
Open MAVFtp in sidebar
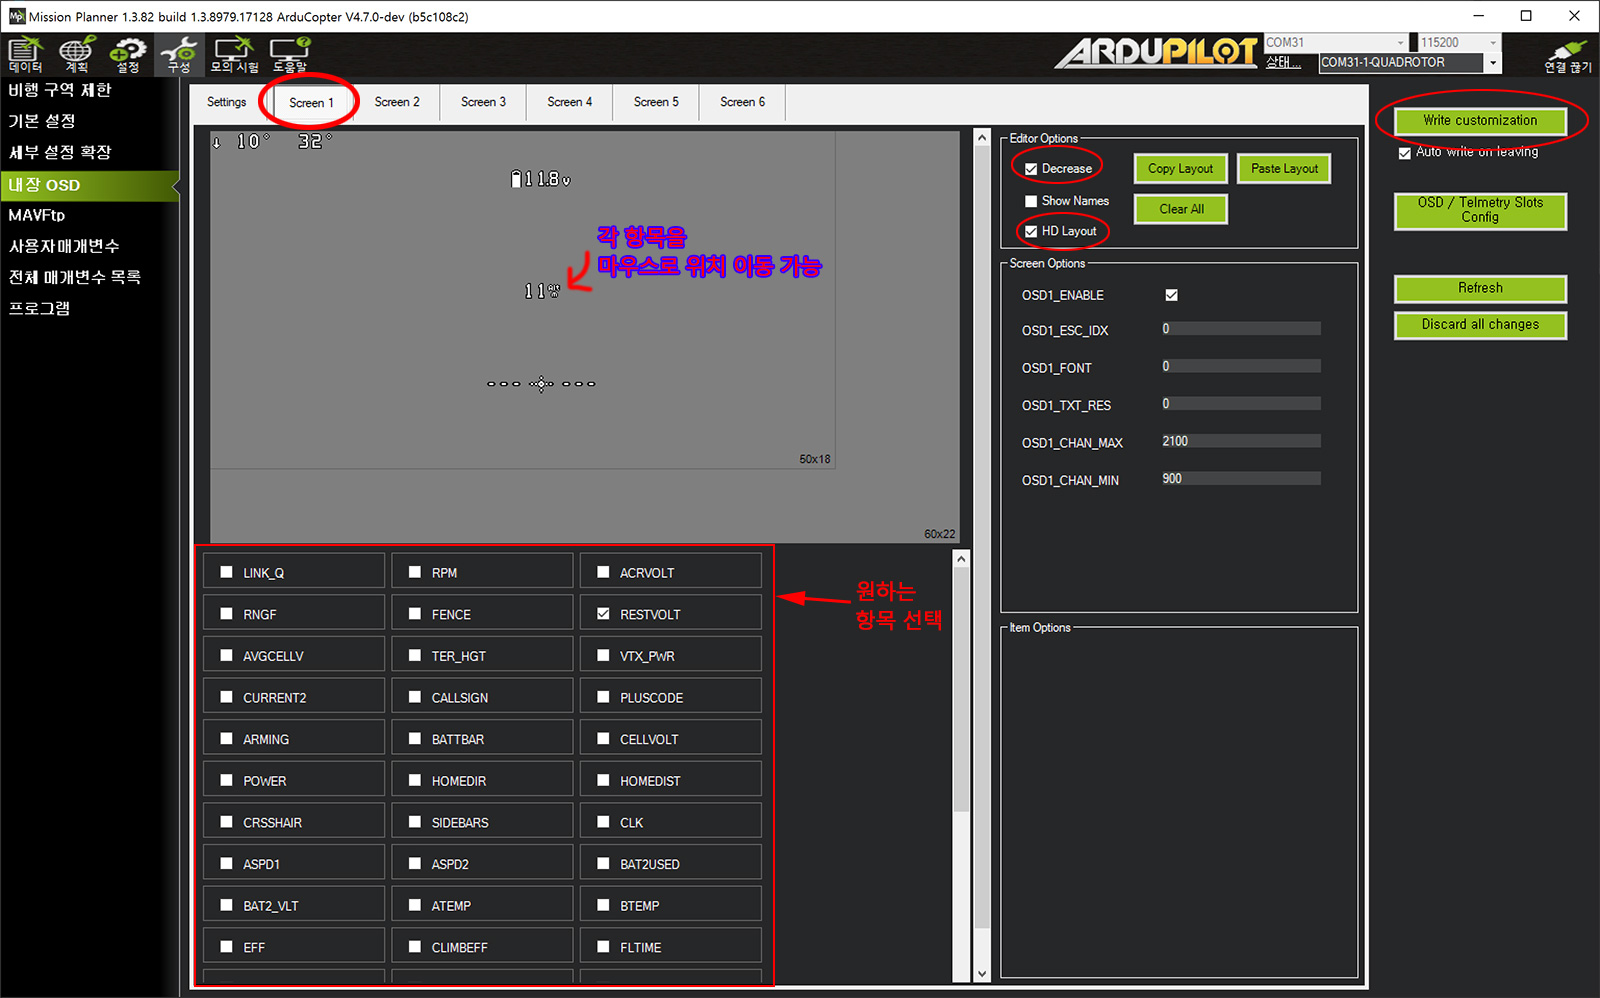click(x=36, y=215)
